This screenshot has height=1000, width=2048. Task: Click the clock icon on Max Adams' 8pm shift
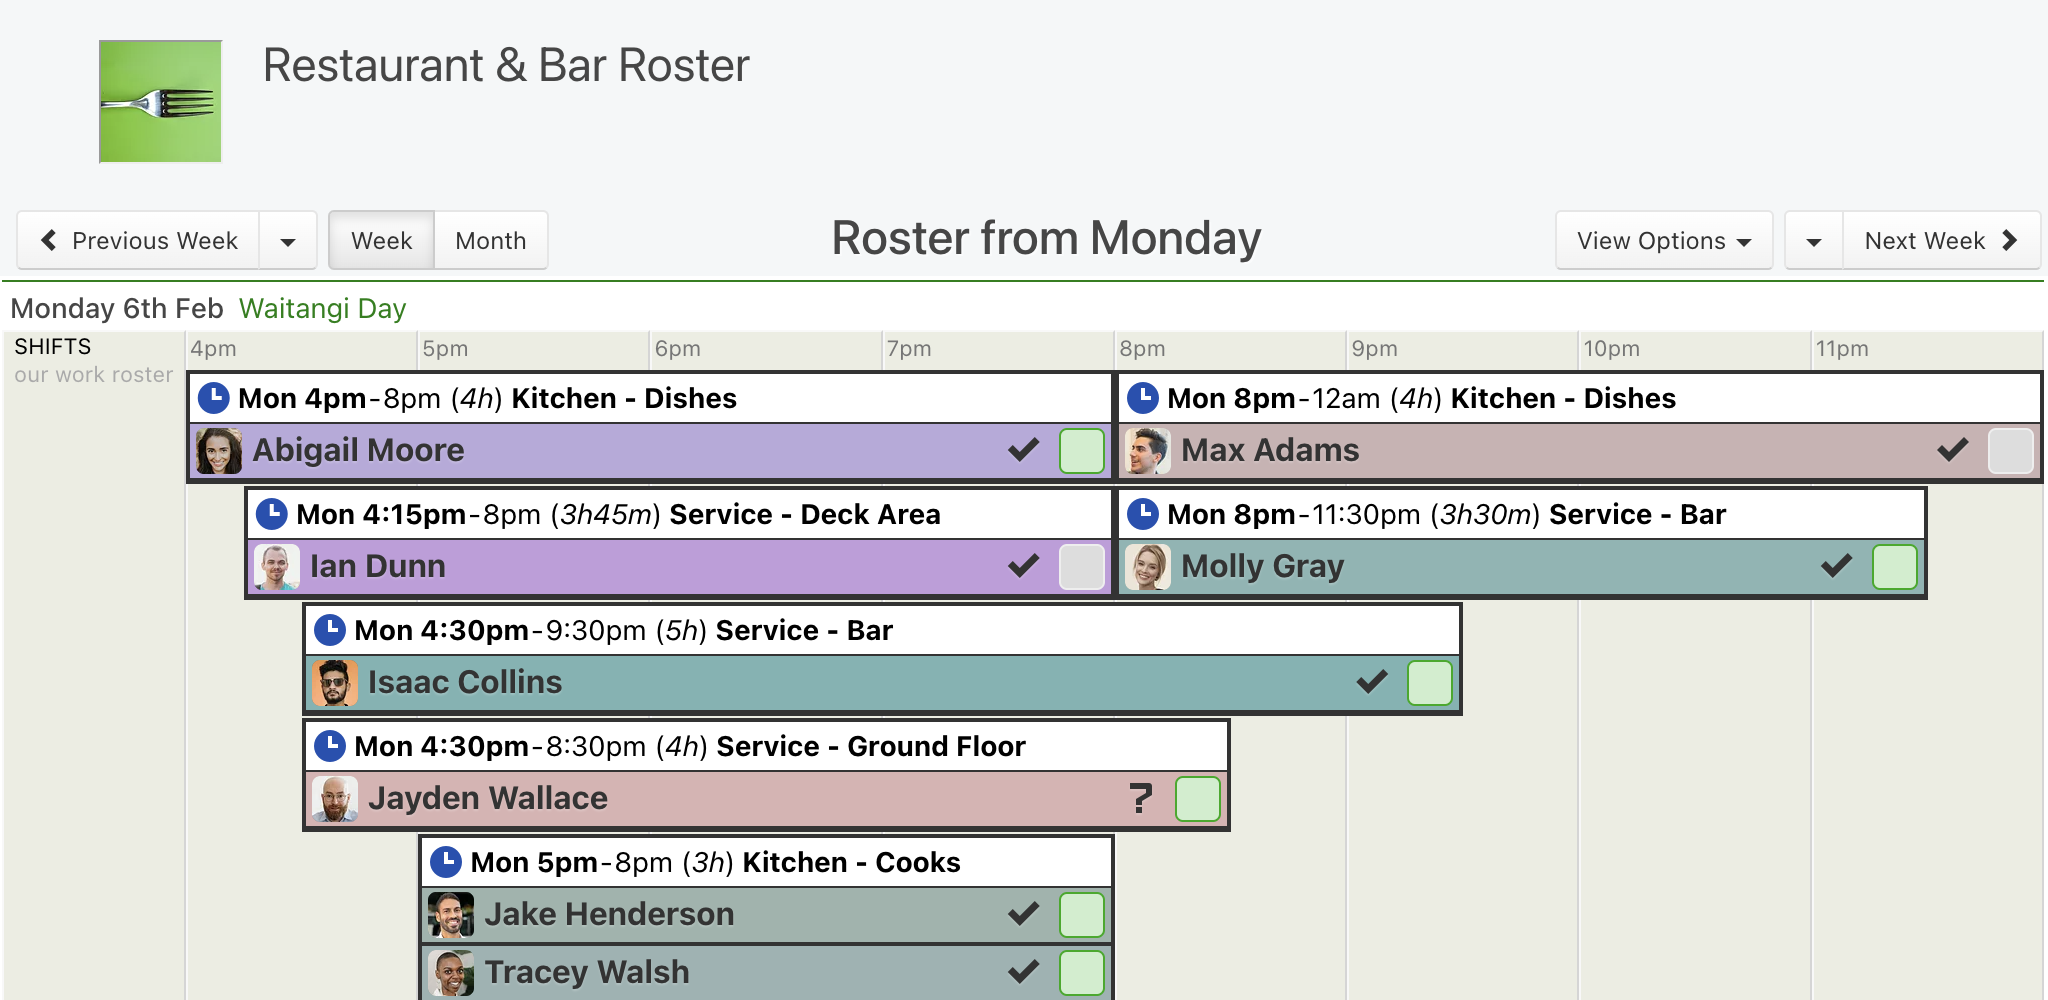[1142, 398]
